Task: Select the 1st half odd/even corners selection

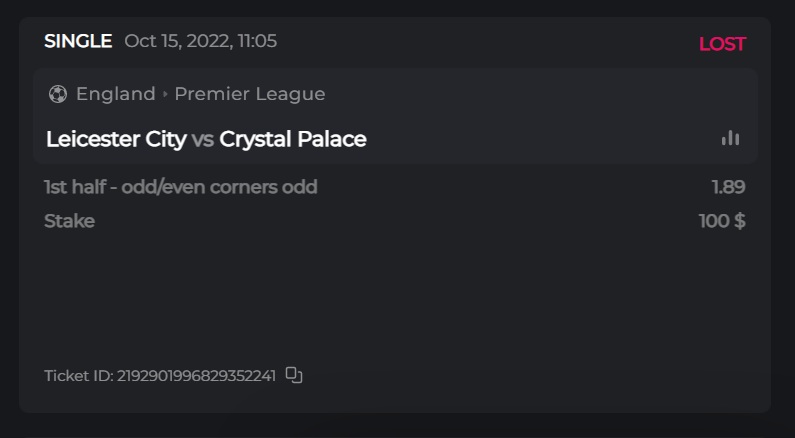Action: point(181,187)
